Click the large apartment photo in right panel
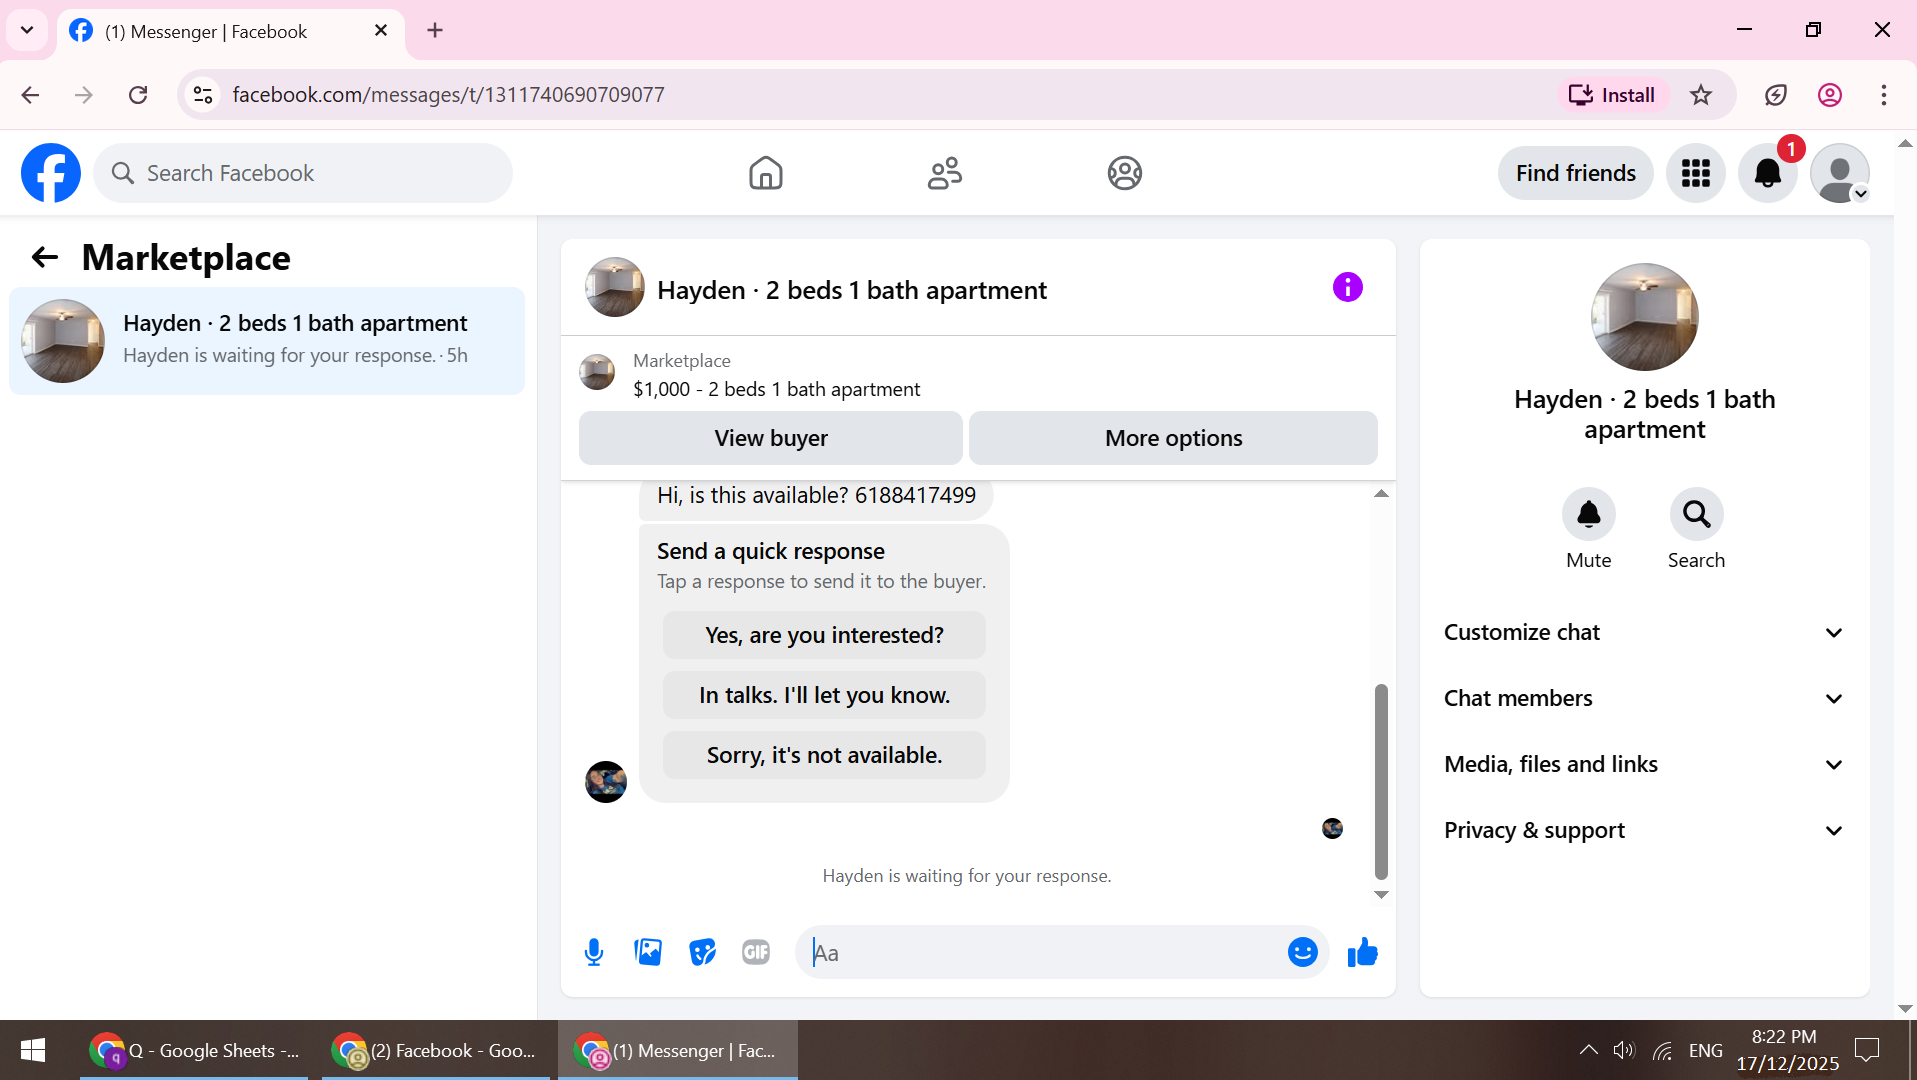 1645,317
